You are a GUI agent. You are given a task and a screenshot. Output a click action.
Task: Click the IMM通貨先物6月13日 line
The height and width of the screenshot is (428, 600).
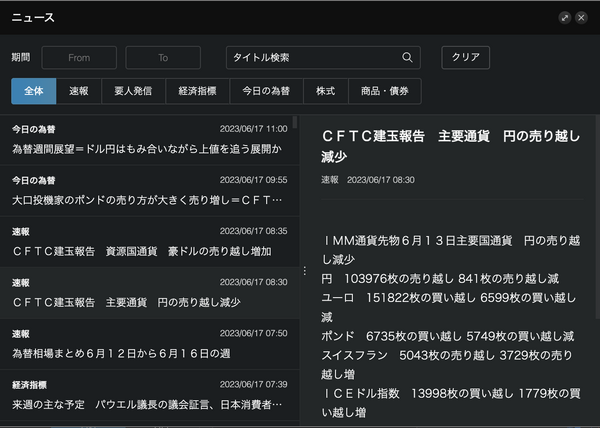point(451,250)
